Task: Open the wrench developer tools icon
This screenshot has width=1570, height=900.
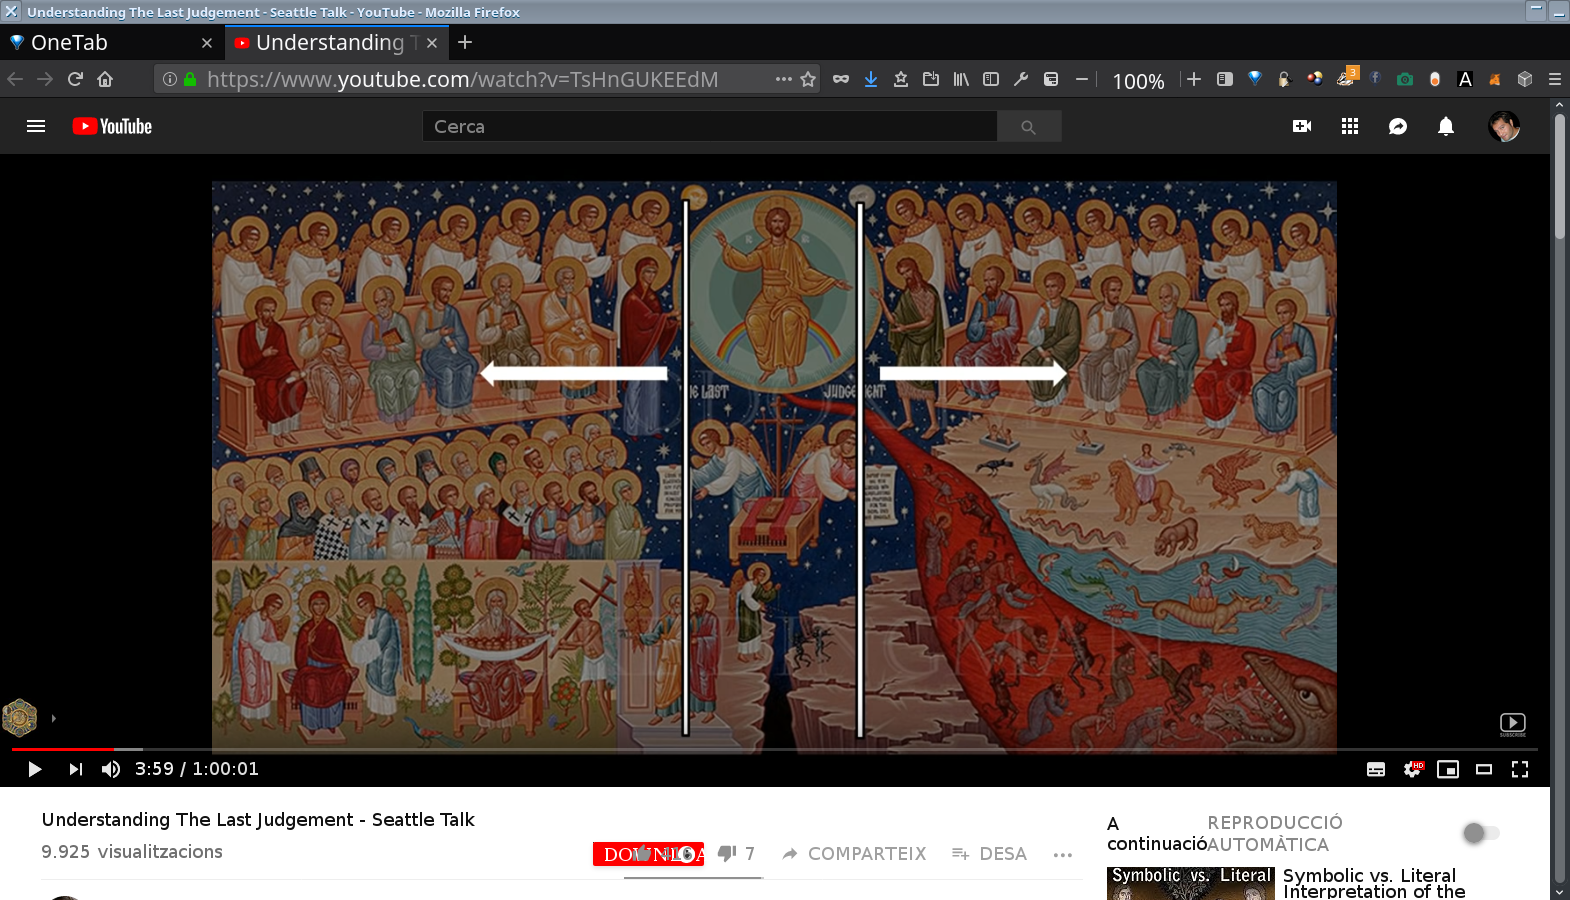Action: pyautogui.click(x=1021, y=79)
